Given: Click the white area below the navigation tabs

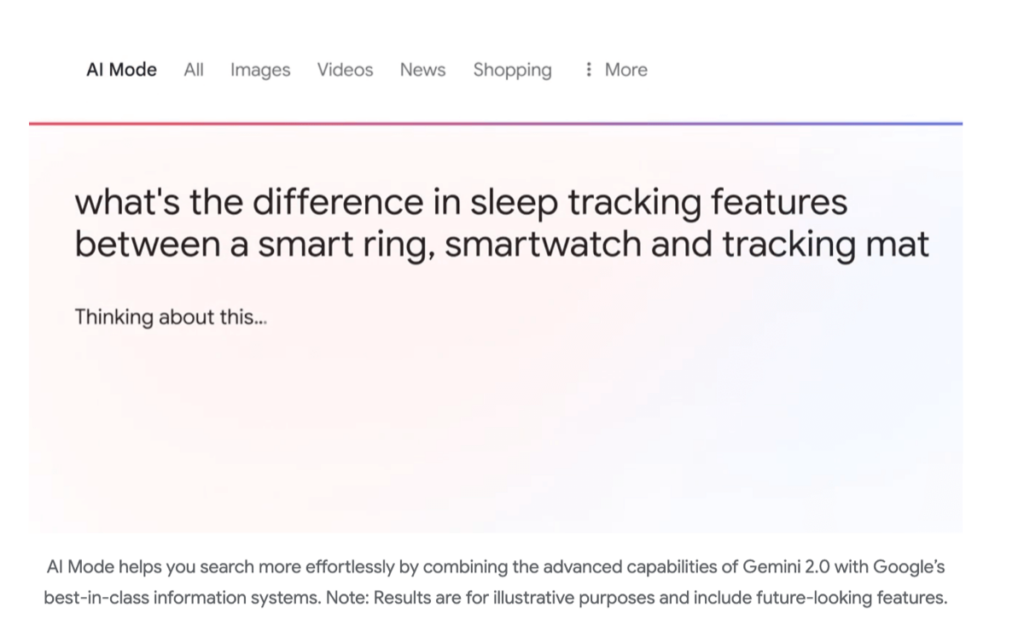Looking at the screenshot, I should coord(500,100).
